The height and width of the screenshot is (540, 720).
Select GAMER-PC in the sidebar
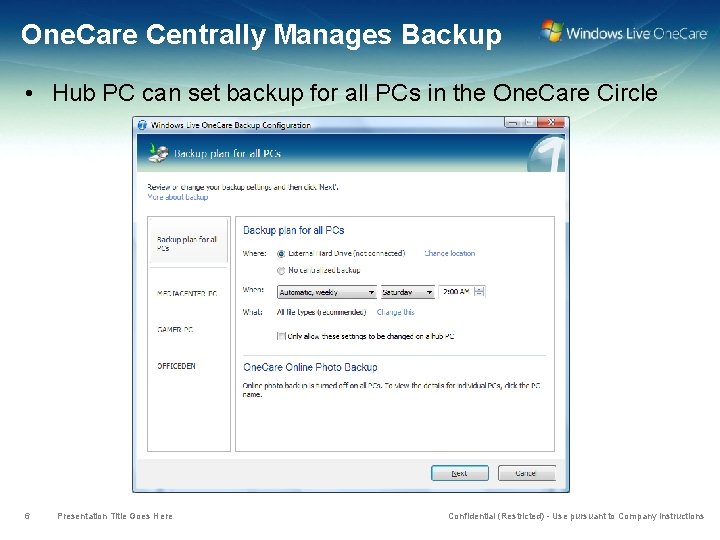(175, 329)
